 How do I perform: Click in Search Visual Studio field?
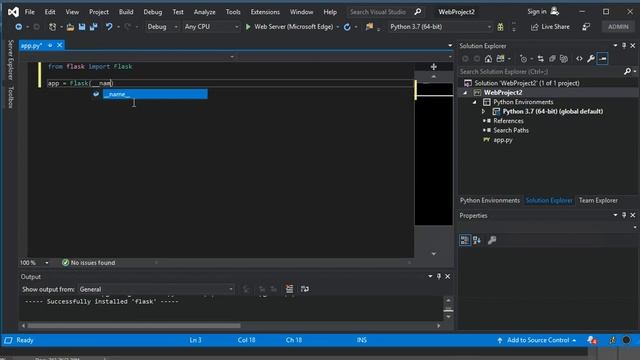point(378,12)
